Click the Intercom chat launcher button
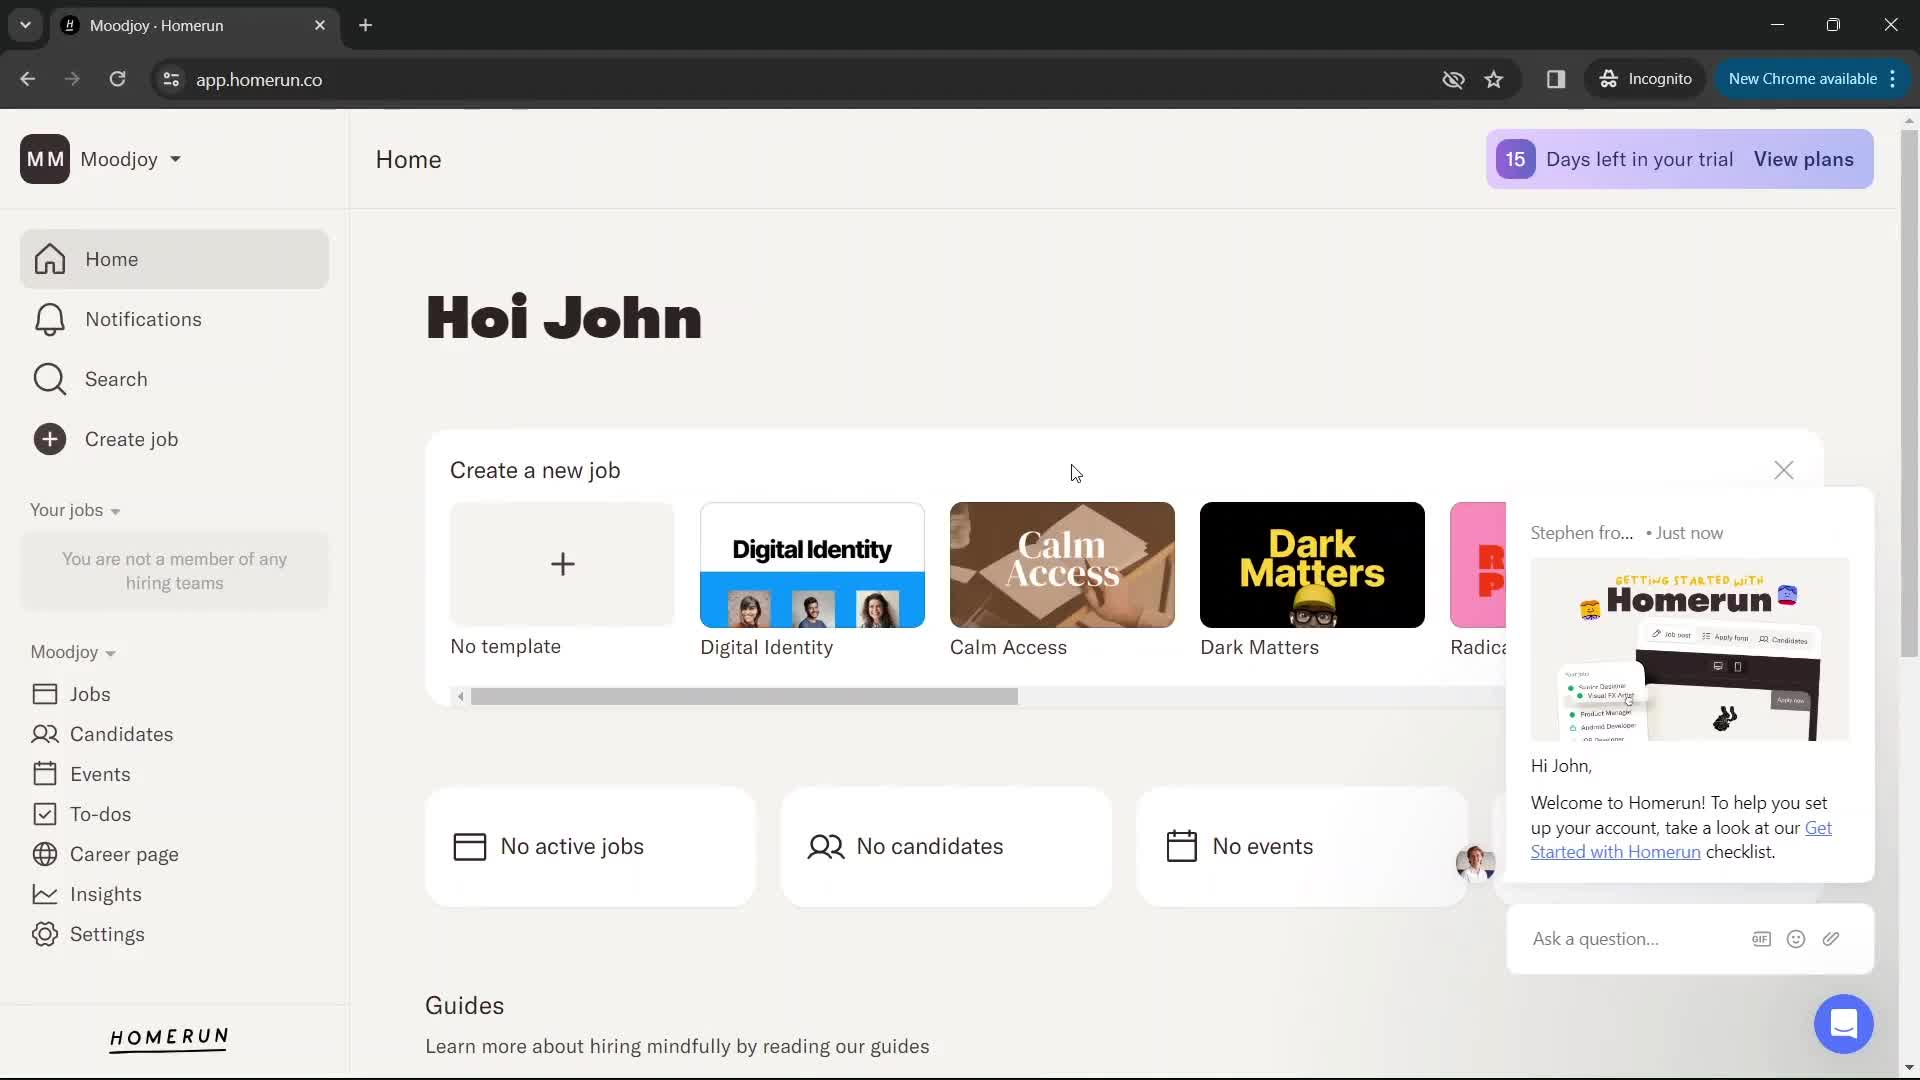This screenshot has height=1080, width=1920. tap(1843, 1024)
